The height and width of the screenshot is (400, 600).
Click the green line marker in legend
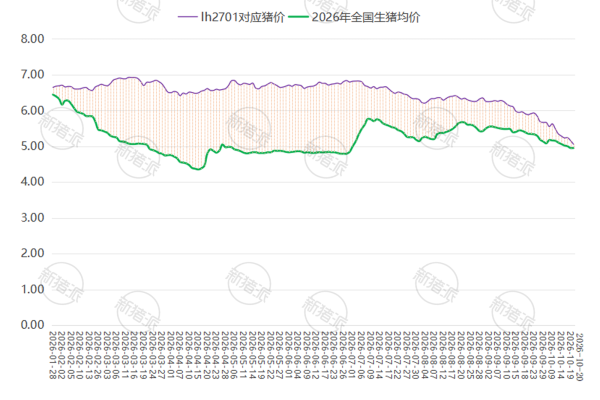[x=298, y=17]
